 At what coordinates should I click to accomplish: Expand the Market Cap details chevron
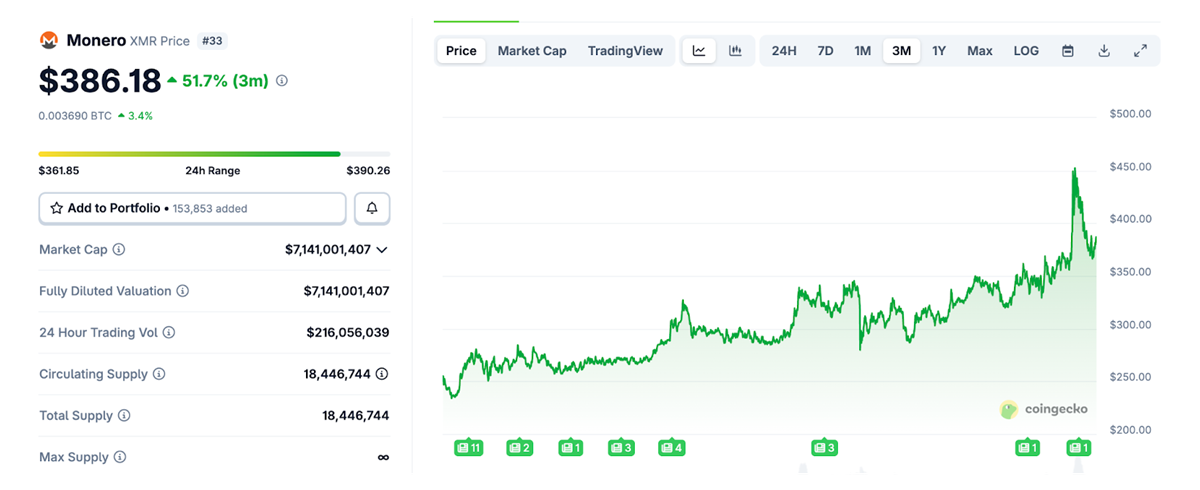382,249
